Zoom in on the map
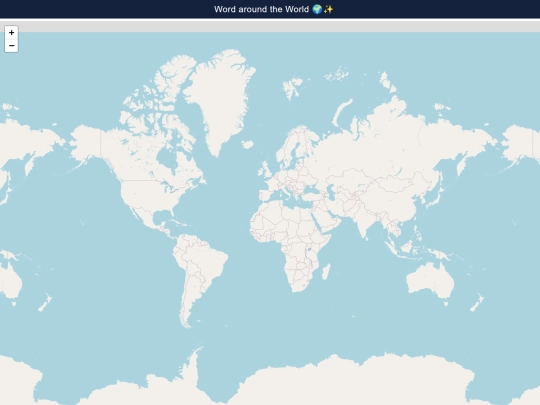 click(x=11, y=32)
